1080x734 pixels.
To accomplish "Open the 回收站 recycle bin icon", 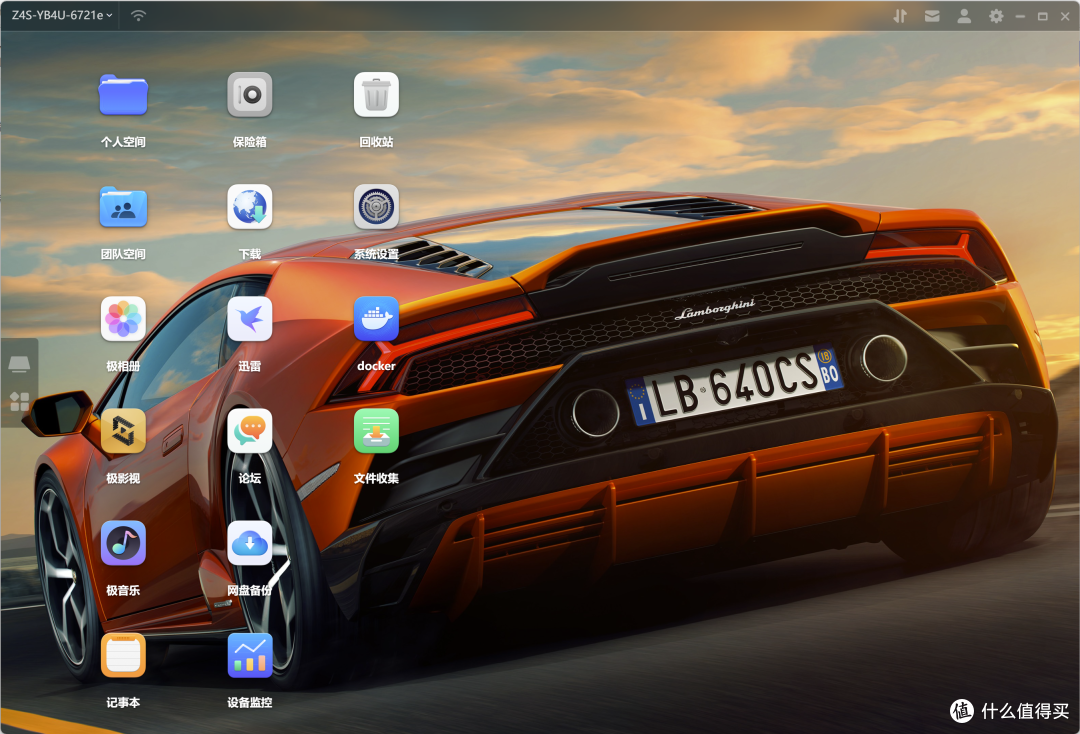I will click(376, 94).
